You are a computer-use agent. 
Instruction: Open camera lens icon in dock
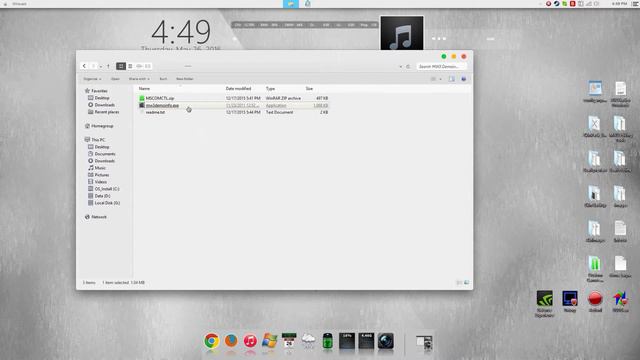click(x=385, y=341)
